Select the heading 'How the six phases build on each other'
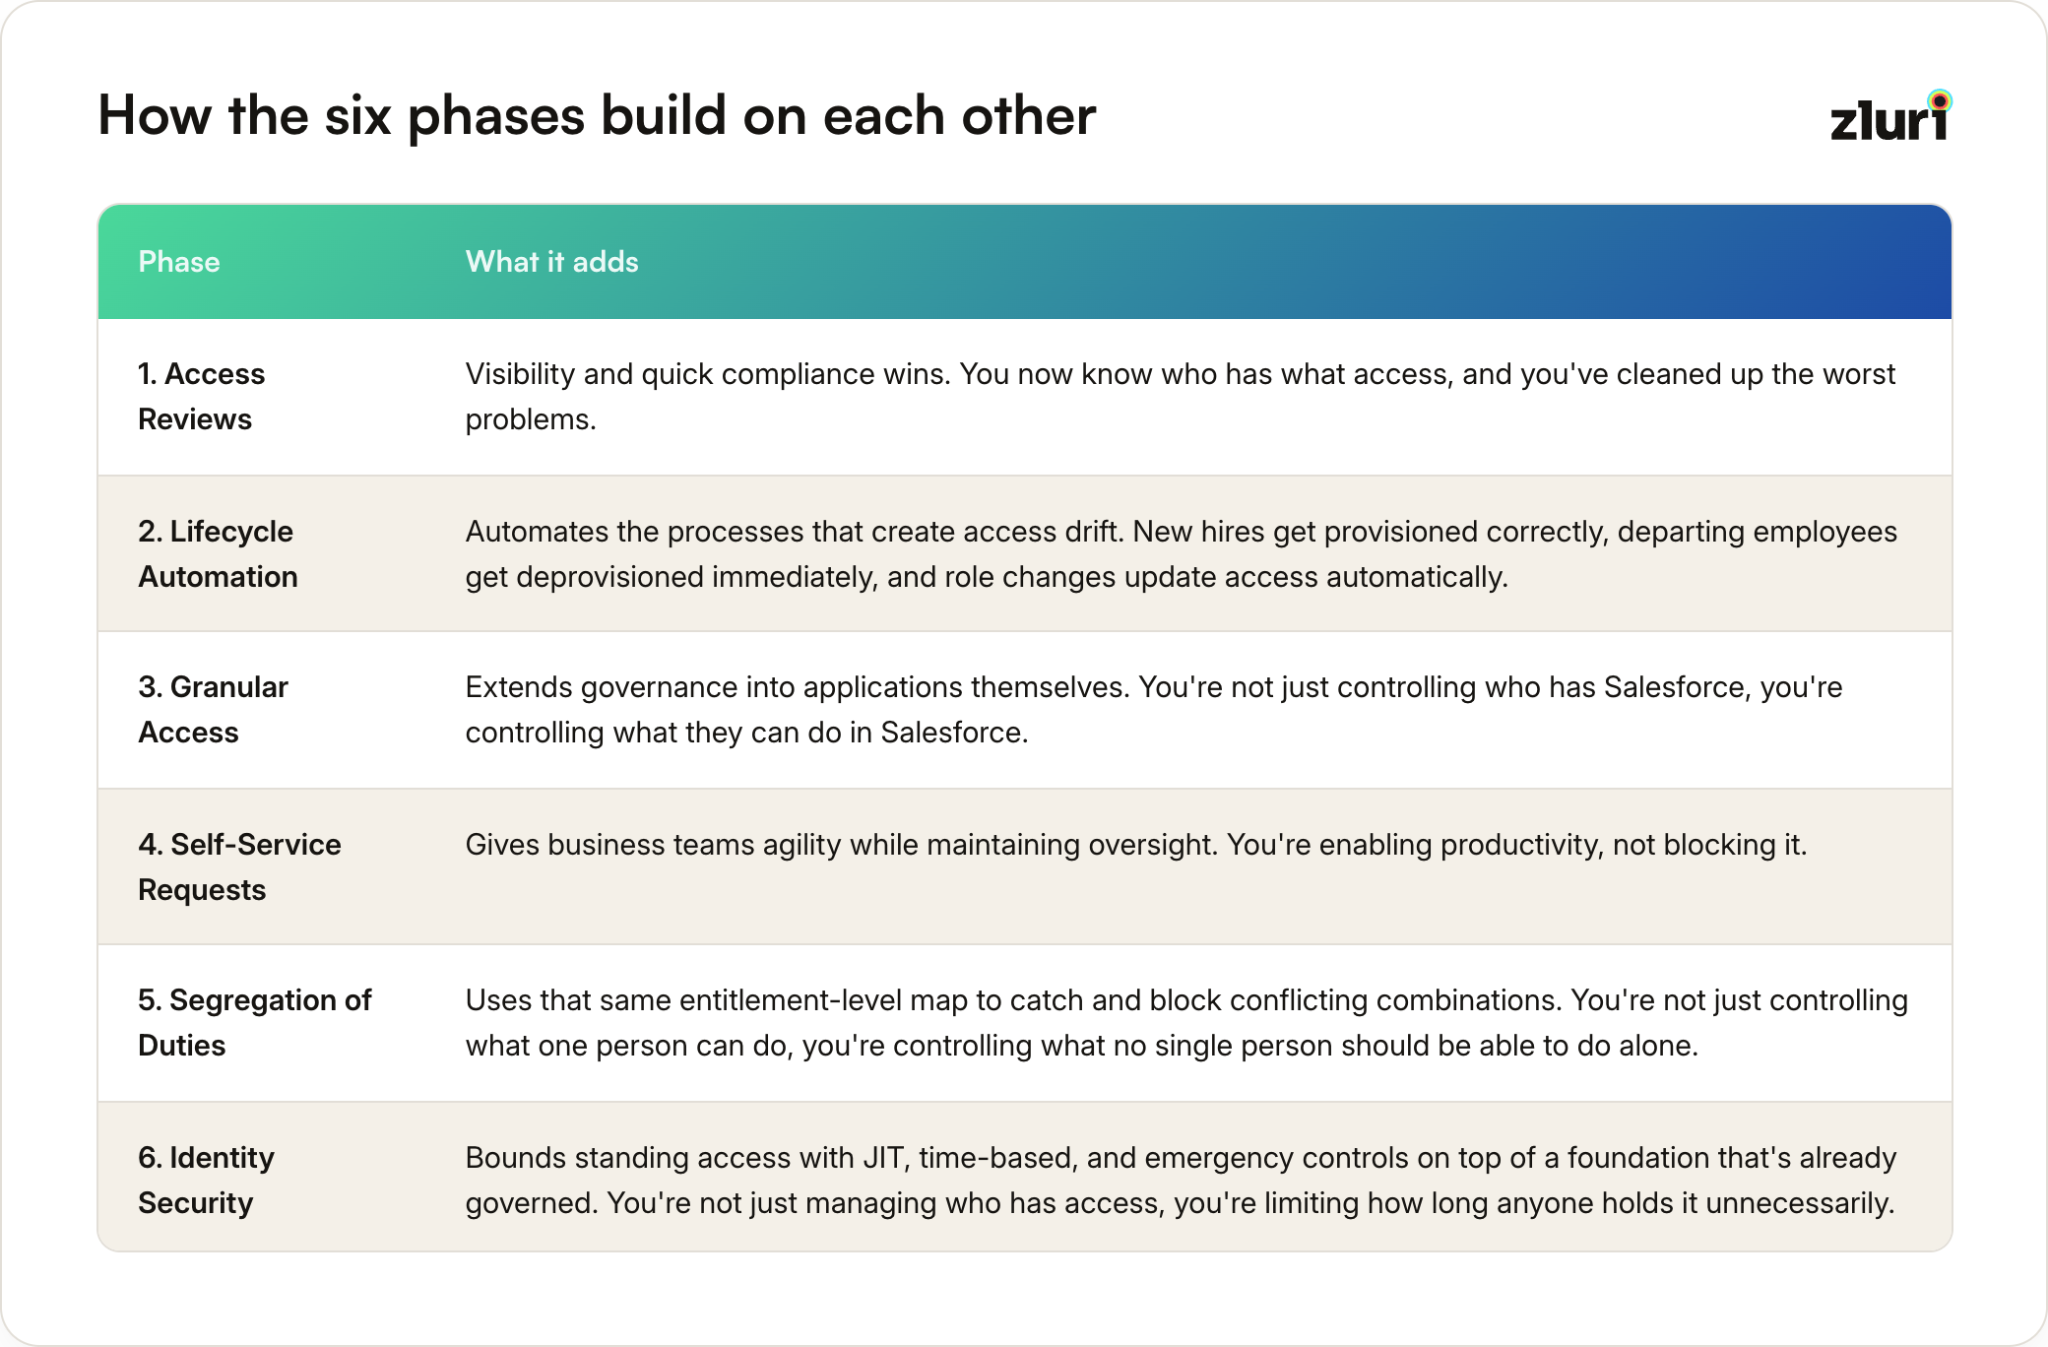This screenshot has width=2048, height=1347. (x=597, y=116)
